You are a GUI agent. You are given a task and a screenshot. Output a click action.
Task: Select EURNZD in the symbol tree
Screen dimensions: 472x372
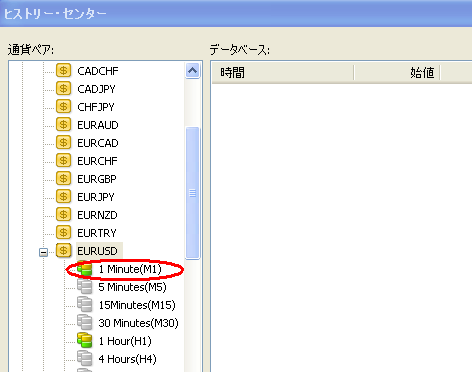click(x=97, y=215)
